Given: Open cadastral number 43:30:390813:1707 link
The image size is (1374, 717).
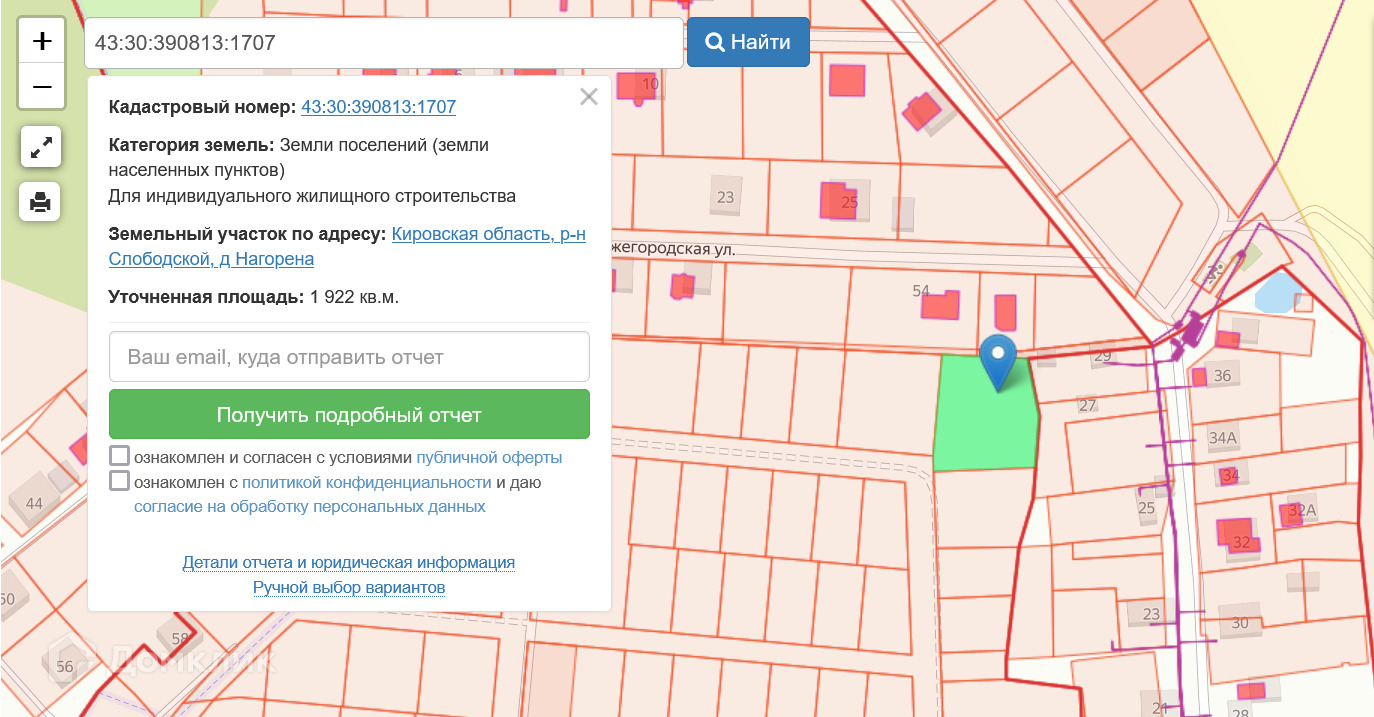Looking at the screenshot, I should (378, 107).
